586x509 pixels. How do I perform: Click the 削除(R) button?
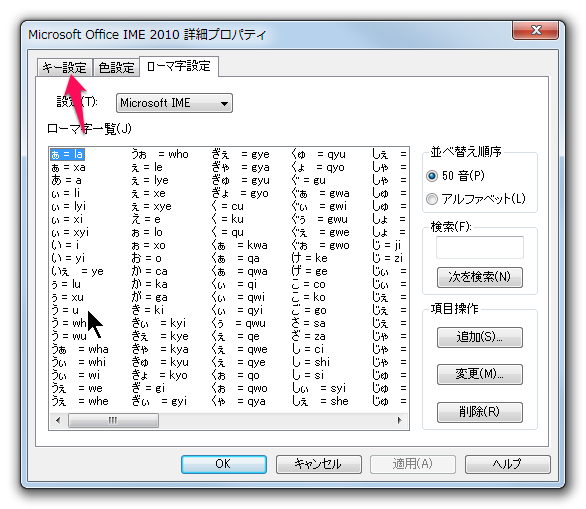click(x=479, y=412)
